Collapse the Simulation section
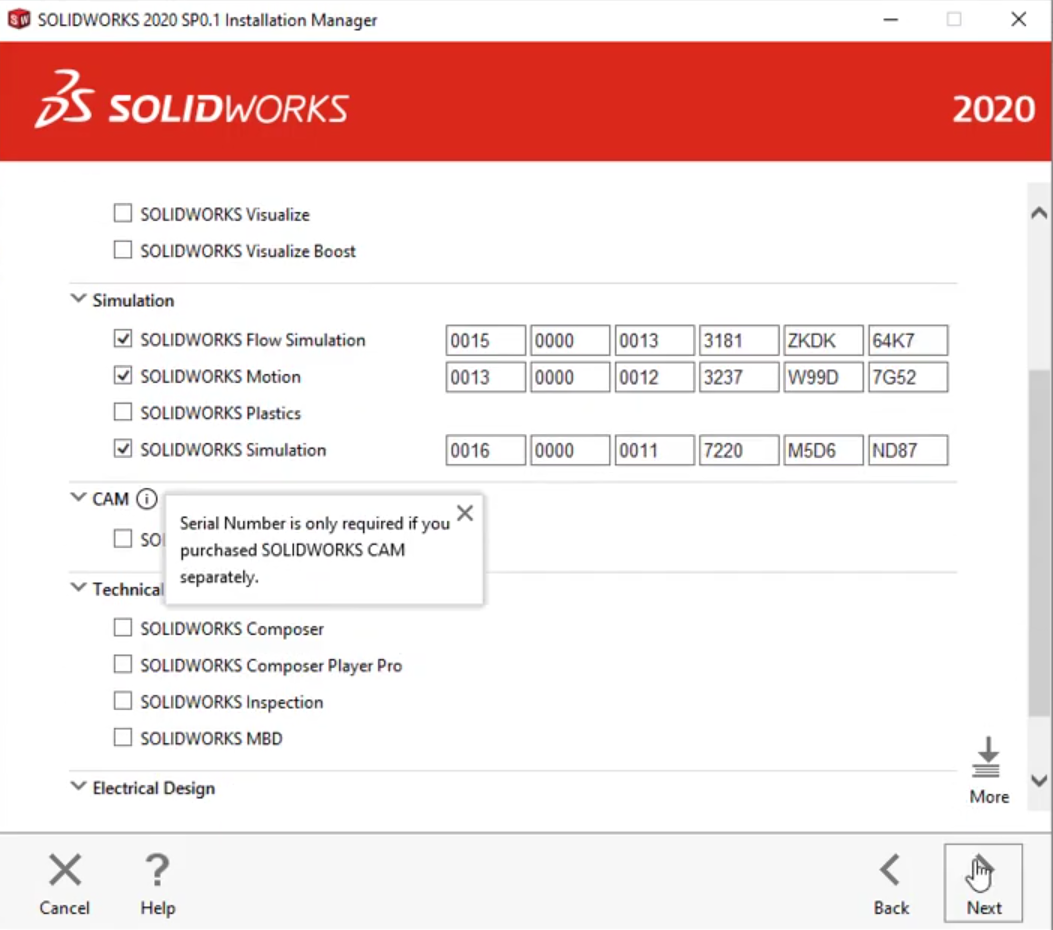 coord(78,299)
